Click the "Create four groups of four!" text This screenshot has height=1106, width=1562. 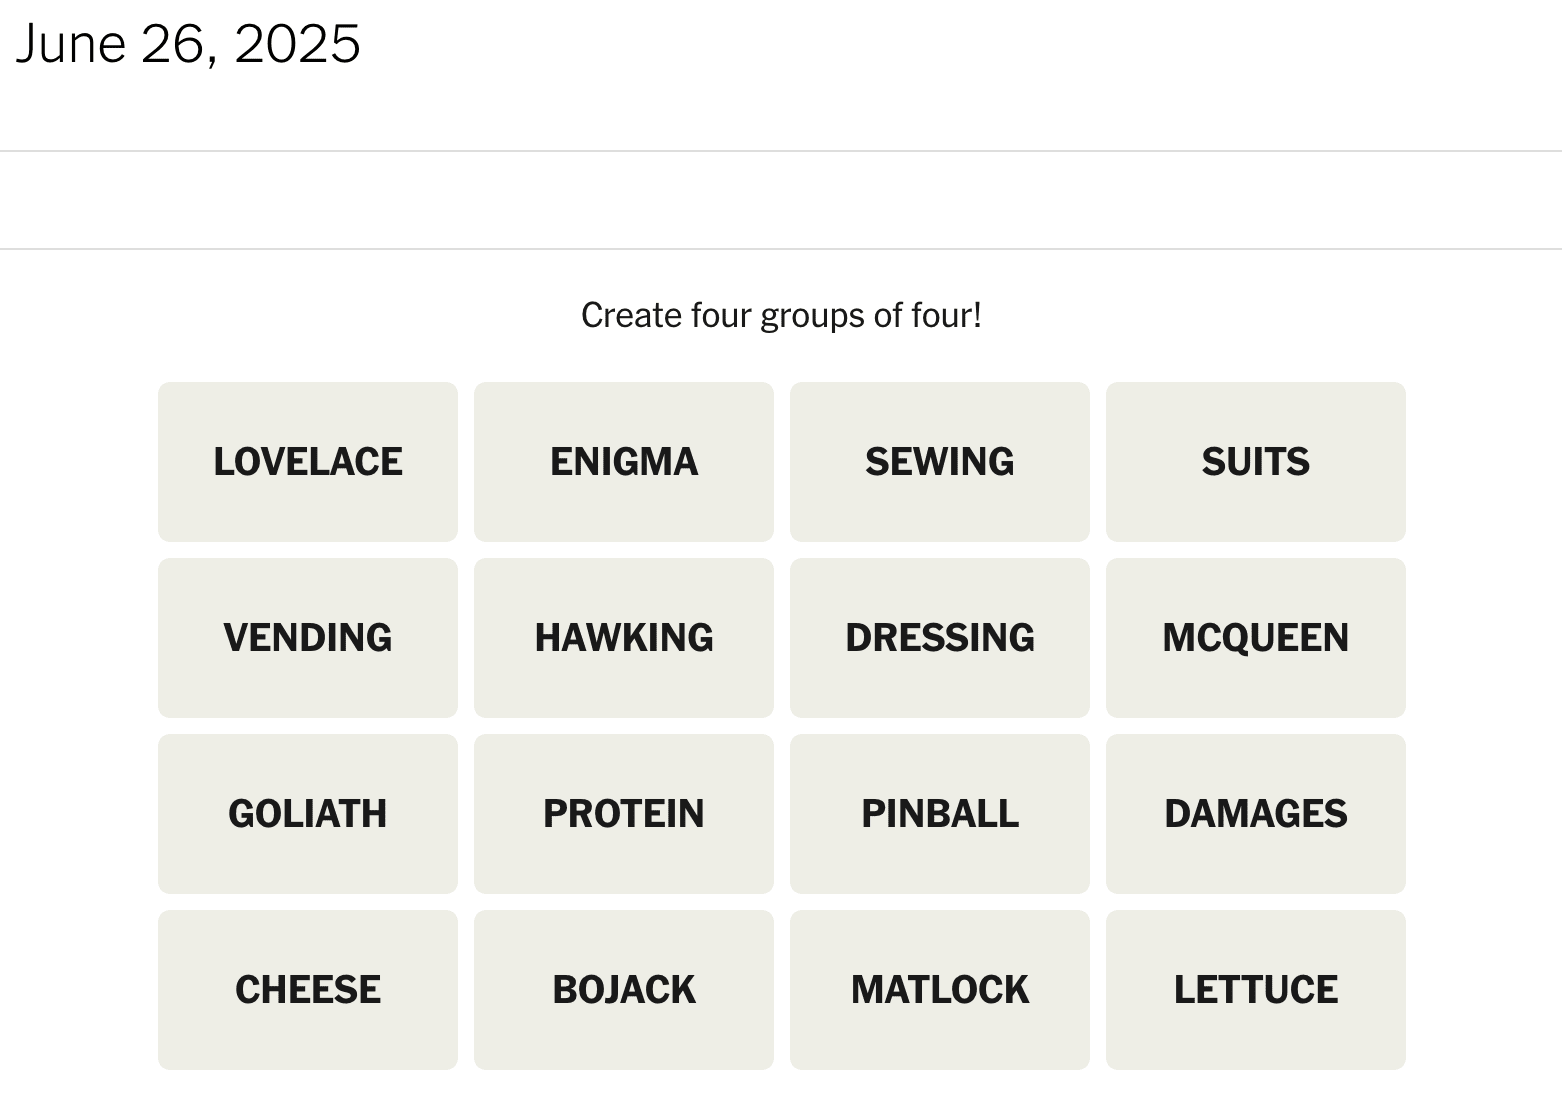click(781, 316)
